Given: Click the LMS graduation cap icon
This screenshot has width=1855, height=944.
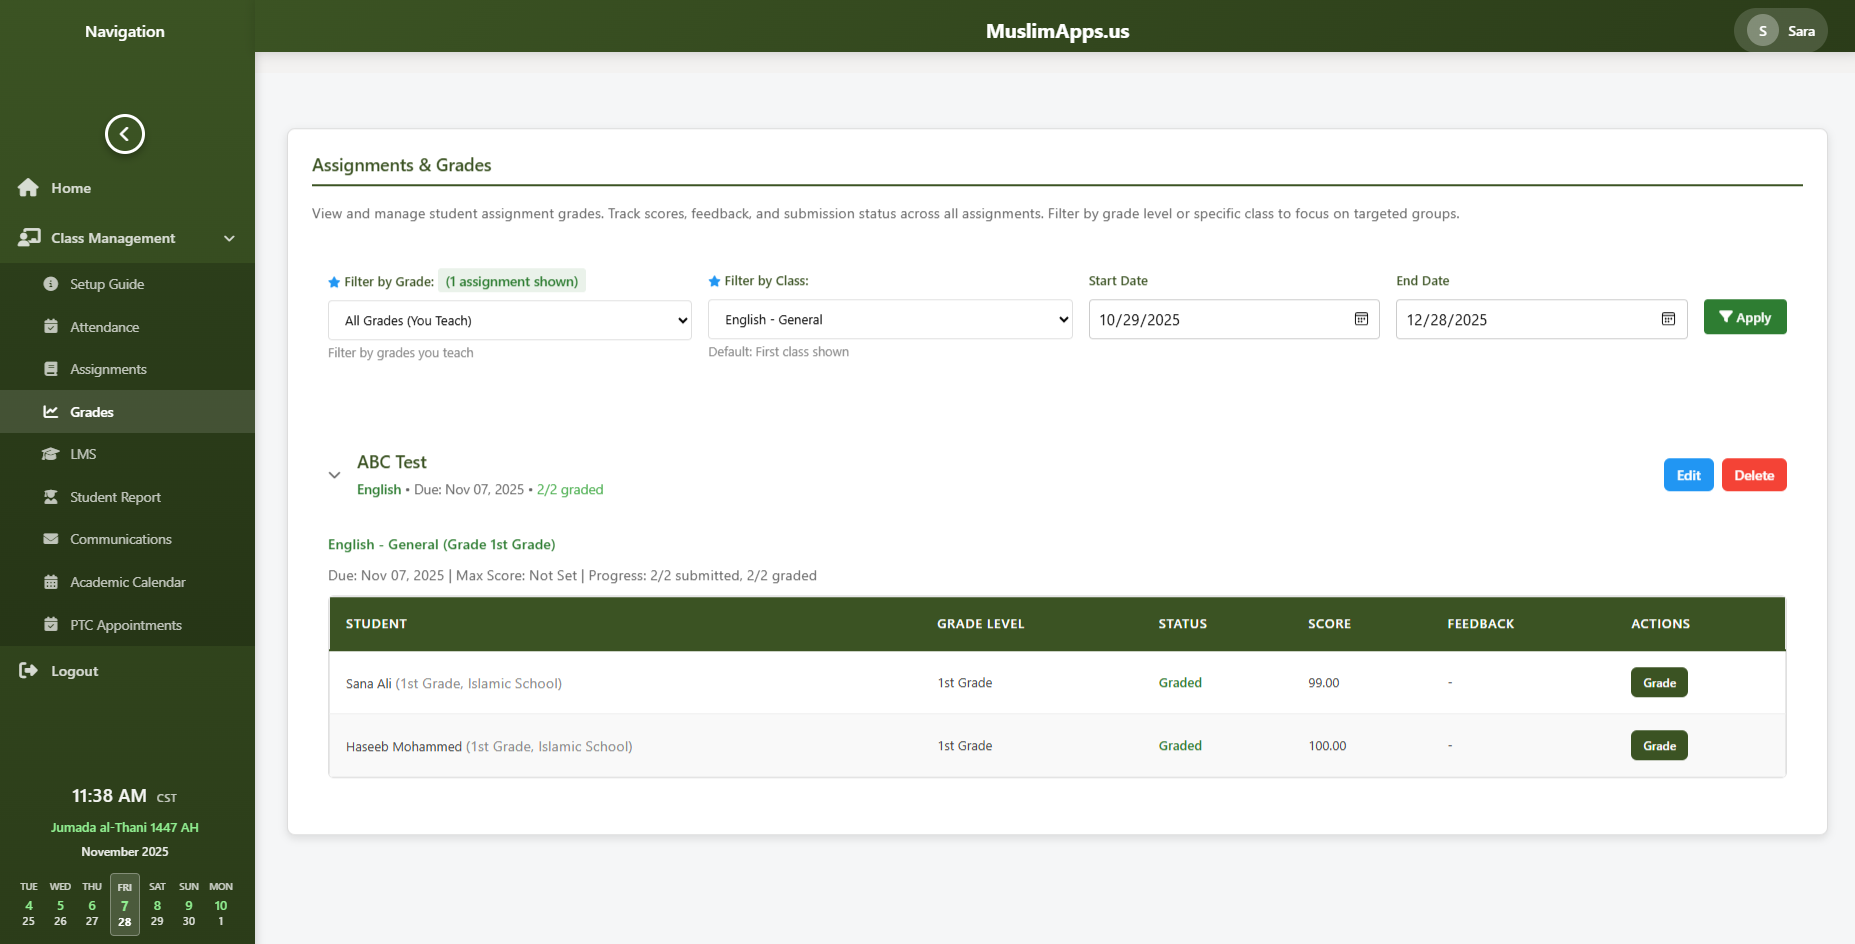Looking at the screenshot, I should pos(50,454).
